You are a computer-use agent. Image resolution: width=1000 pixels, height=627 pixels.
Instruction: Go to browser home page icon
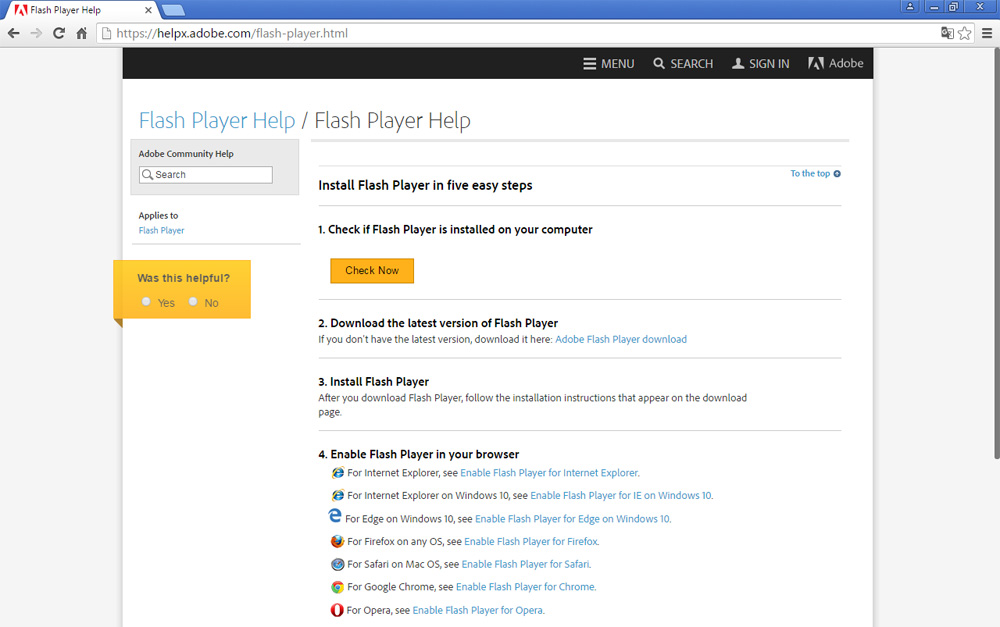coord(82,33)
